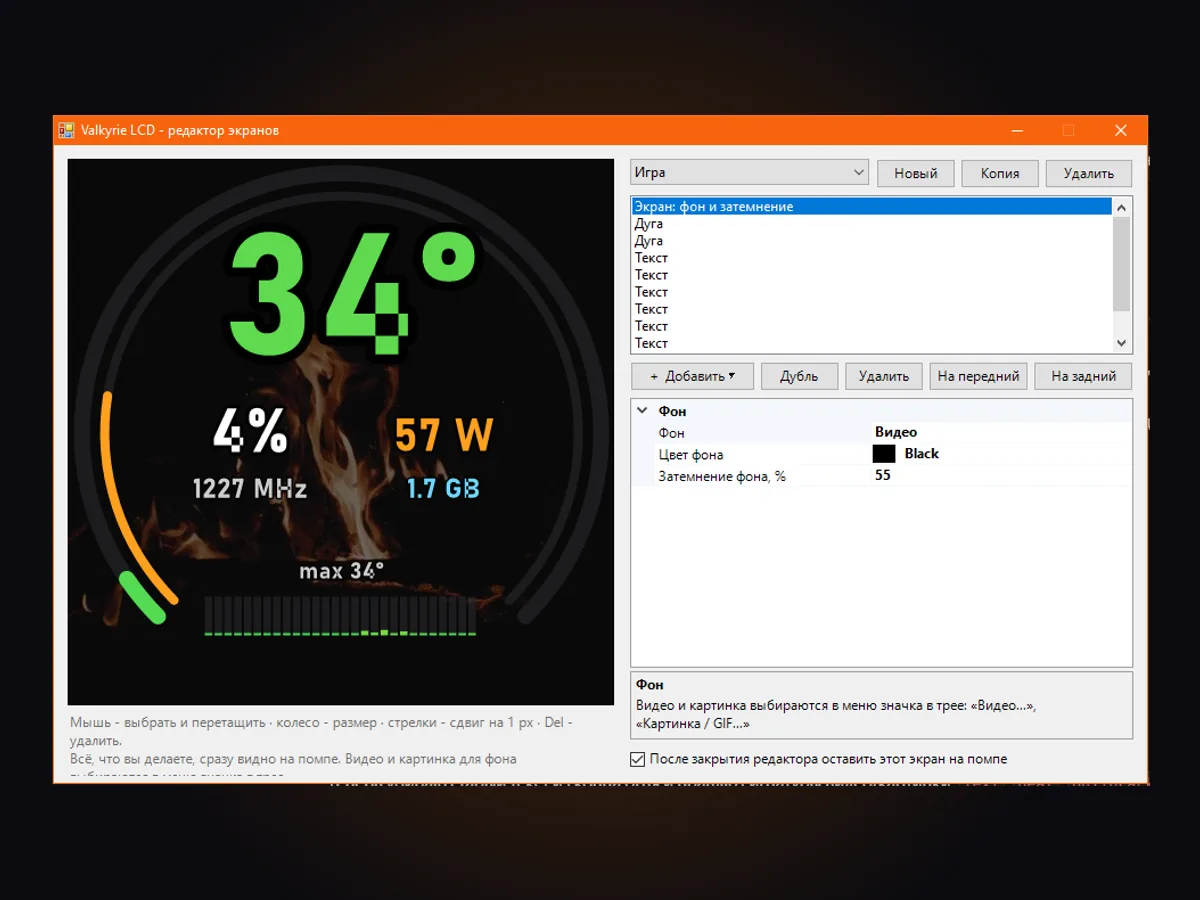This screenshot has height=900, width=1200.
Task: Click the down arrow of the elements list scrollbar
Action: click(x=1122, y=343)
